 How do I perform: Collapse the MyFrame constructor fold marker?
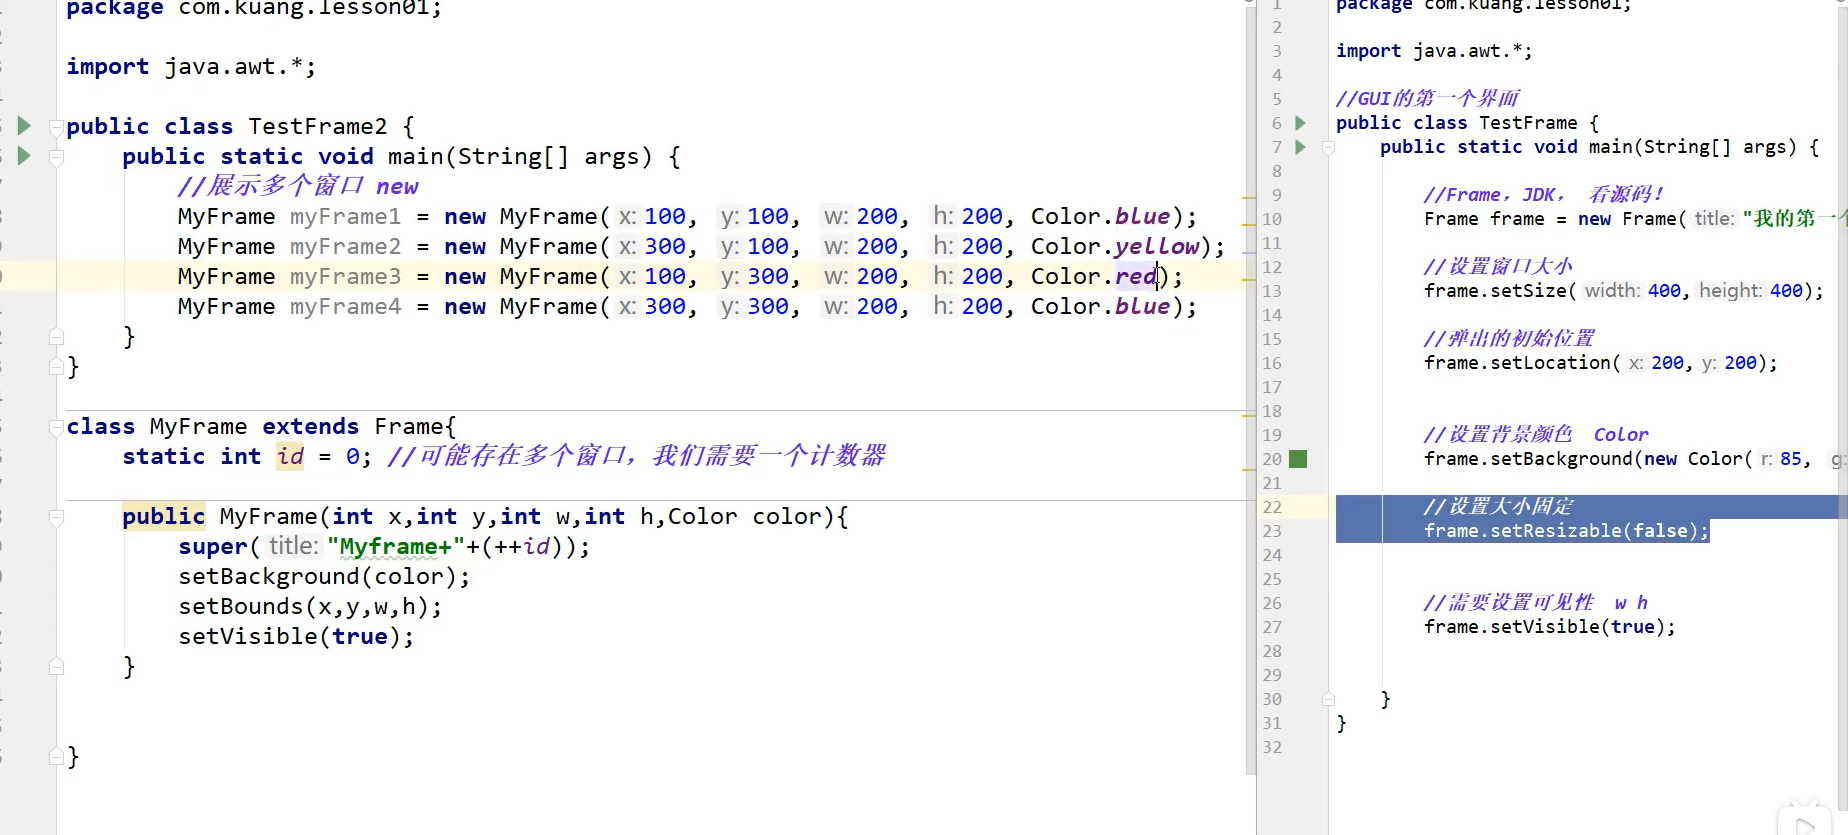click(x=57, y=517)
